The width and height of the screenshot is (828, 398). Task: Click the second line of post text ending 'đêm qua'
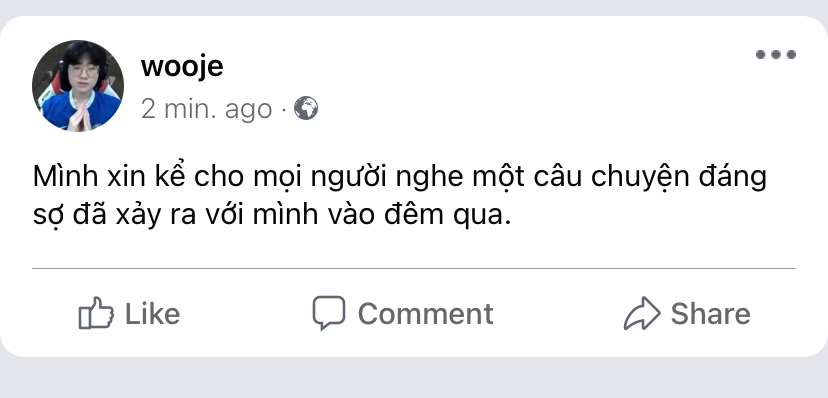coord(272,216)
